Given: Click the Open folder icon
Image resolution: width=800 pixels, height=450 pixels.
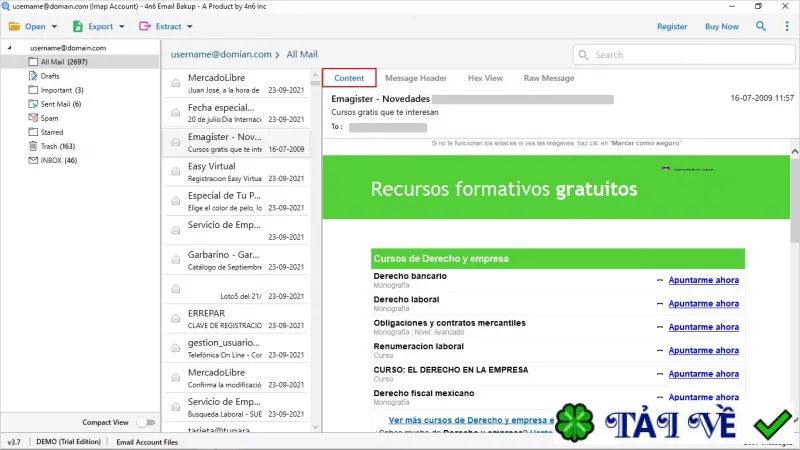Looking at the screenshot, I should coord(14,26).
